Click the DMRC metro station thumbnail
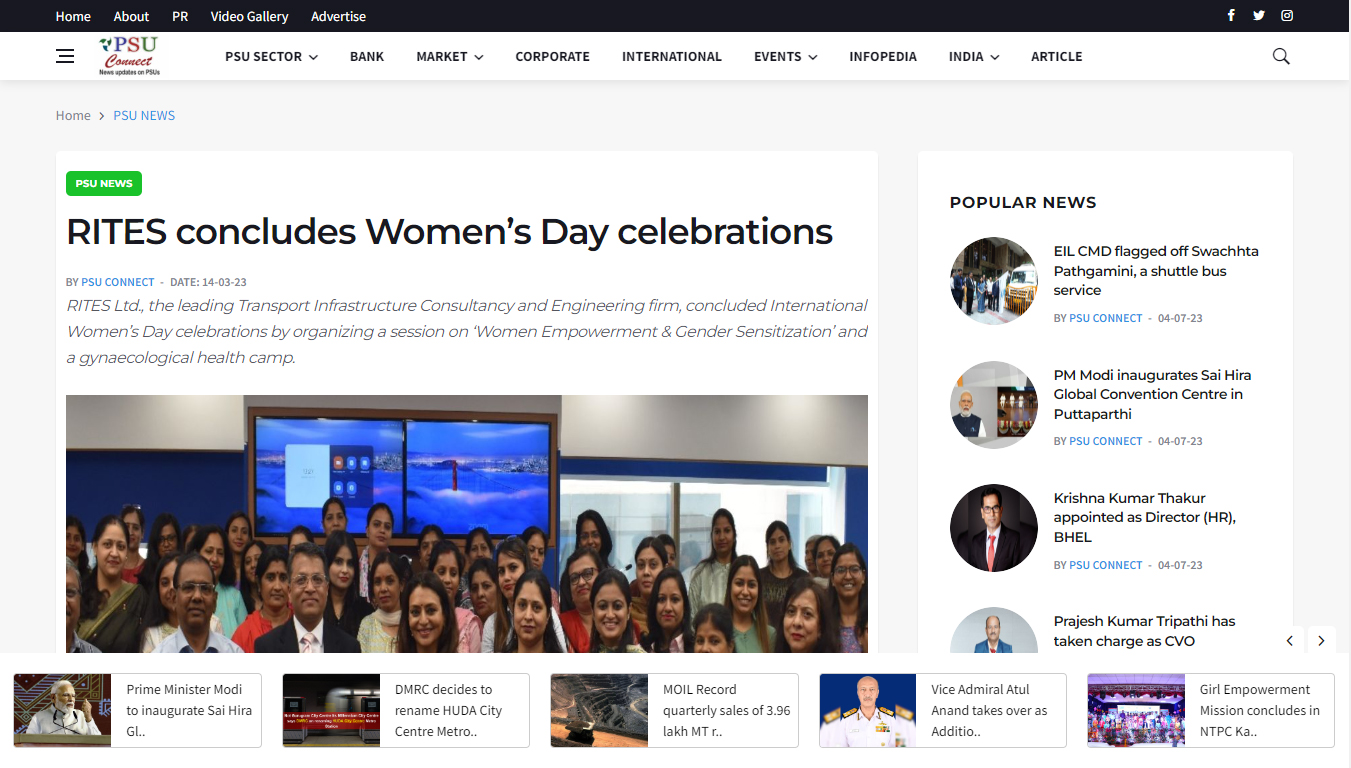Screen dimensions: 1351x768 pos(331,710)
